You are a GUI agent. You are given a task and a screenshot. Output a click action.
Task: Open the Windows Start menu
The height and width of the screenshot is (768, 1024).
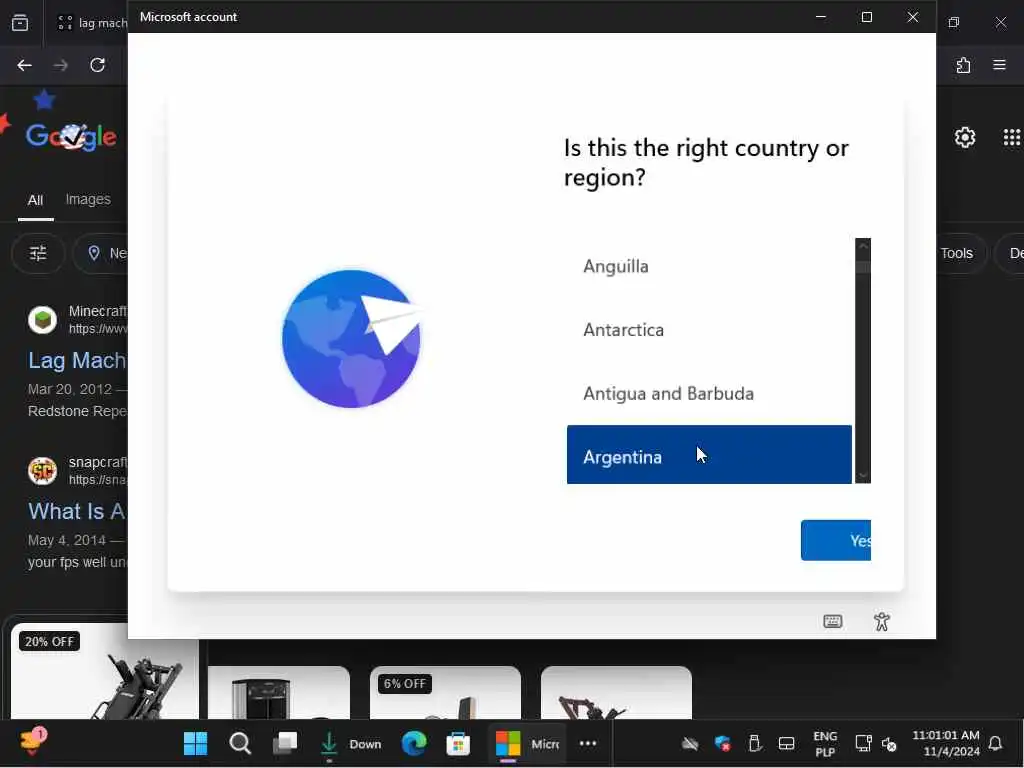tap(195, 743)
